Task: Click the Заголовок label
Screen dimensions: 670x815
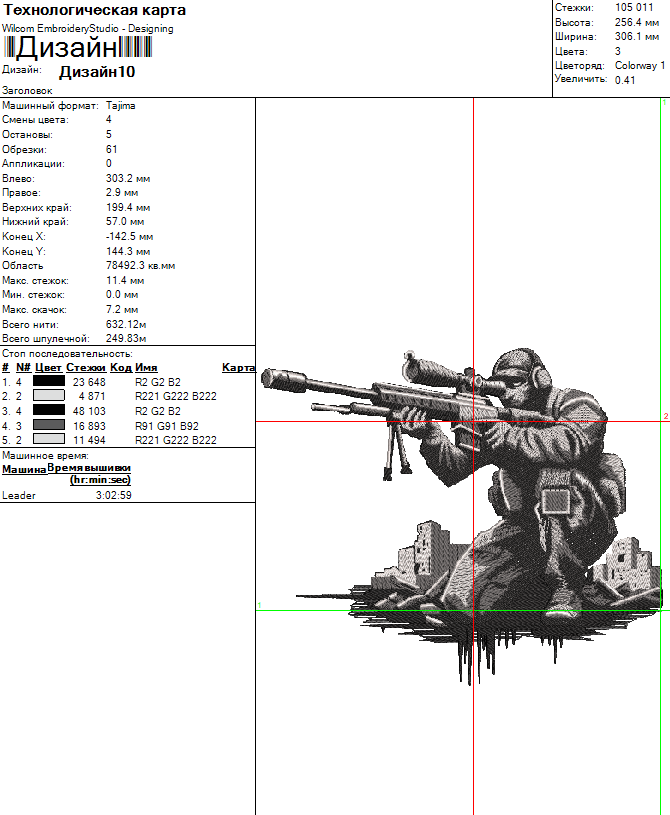Action: 27,90
